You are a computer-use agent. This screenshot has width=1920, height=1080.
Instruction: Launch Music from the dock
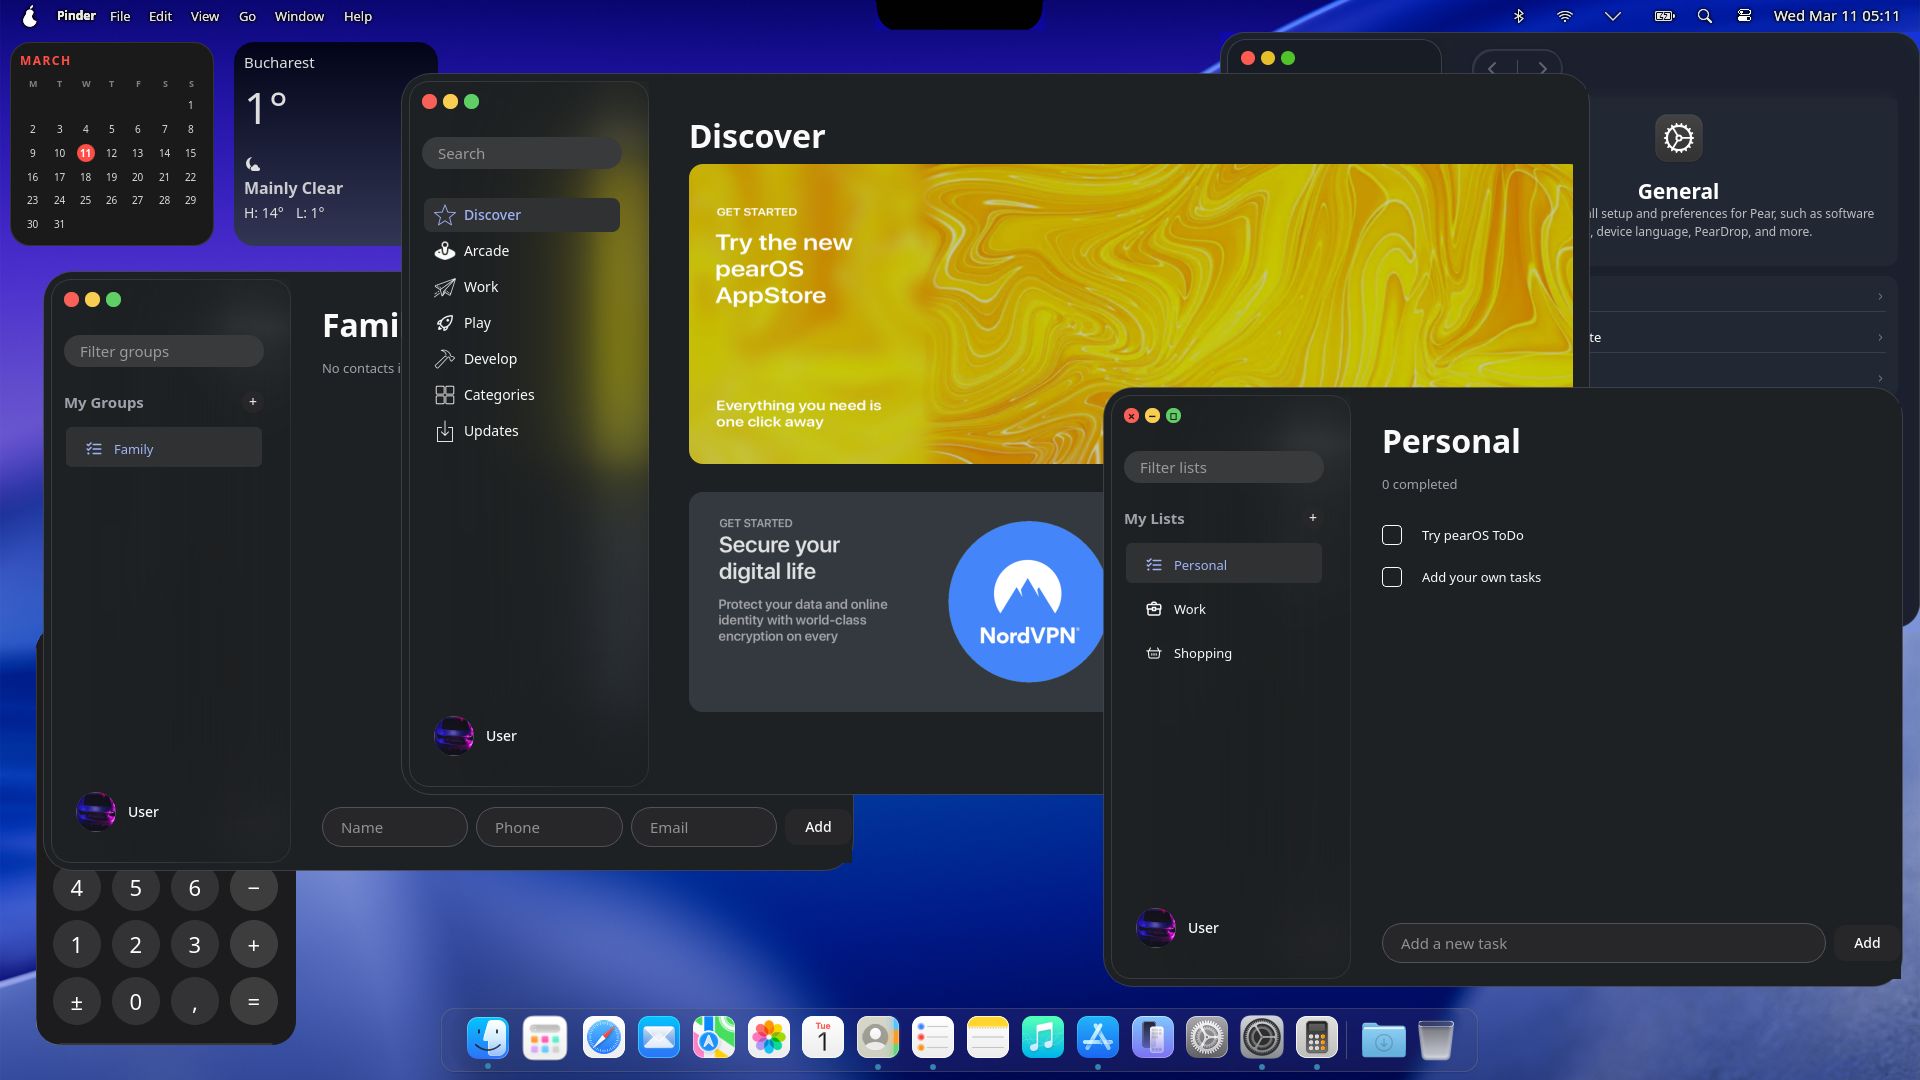click(1043, 1039)
